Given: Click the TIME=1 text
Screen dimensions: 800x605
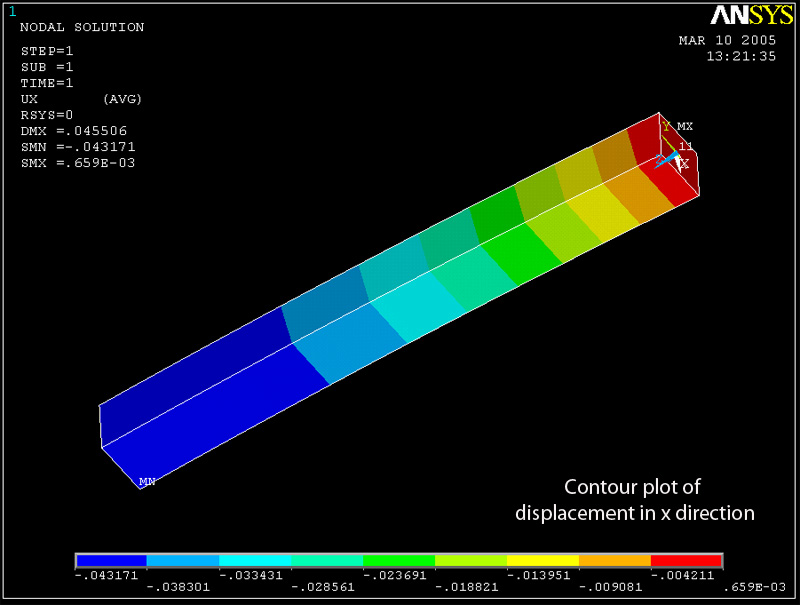Looking at the screenshot, I should [47, 83].
